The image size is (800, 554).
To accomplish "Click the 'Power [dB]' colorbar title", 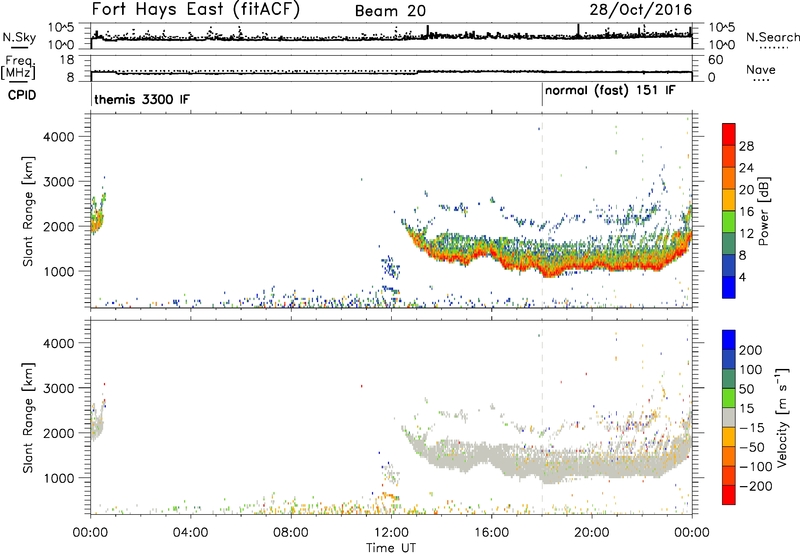I will coord(764,211).
